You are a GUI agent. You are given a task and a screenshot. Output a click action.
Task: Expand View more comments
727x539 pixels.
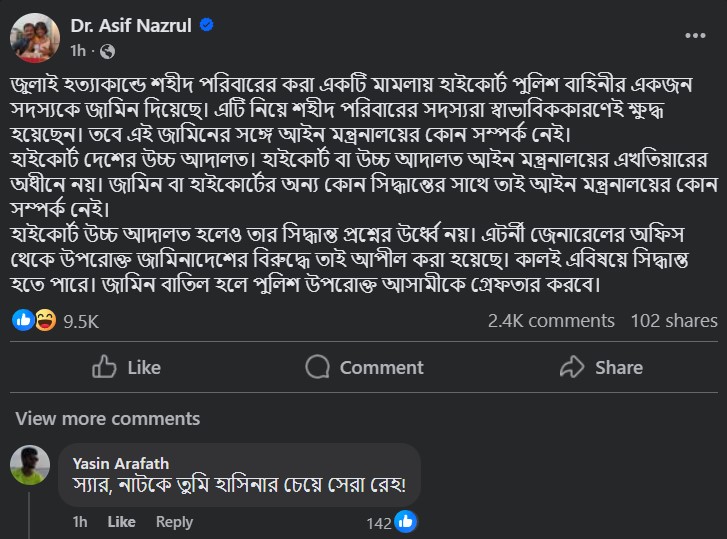[x=108, y=418]
